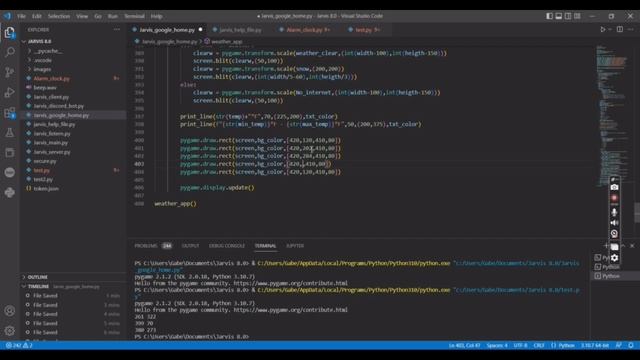The height and width of the screenshot is (360, 640).
Task: Open the recorder settings gear
Action: 614,258
